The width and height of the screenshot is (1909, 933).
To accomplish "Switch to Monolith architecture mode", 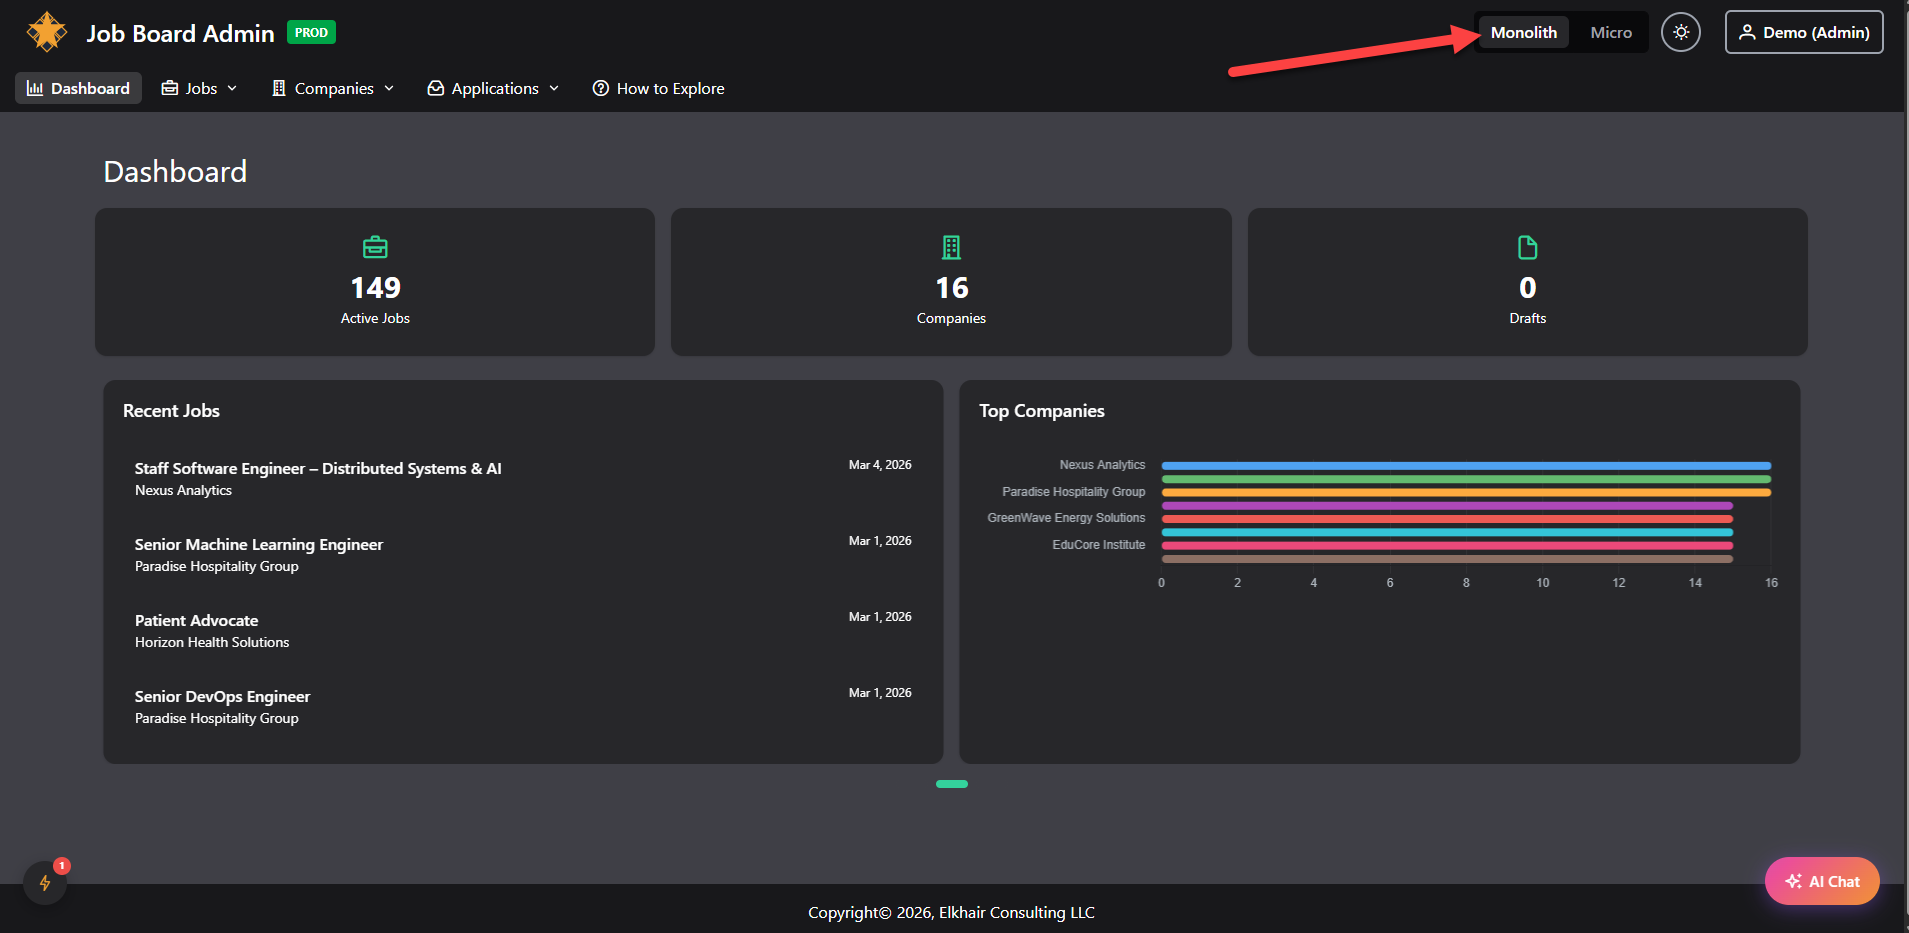I will [1523, 32].
